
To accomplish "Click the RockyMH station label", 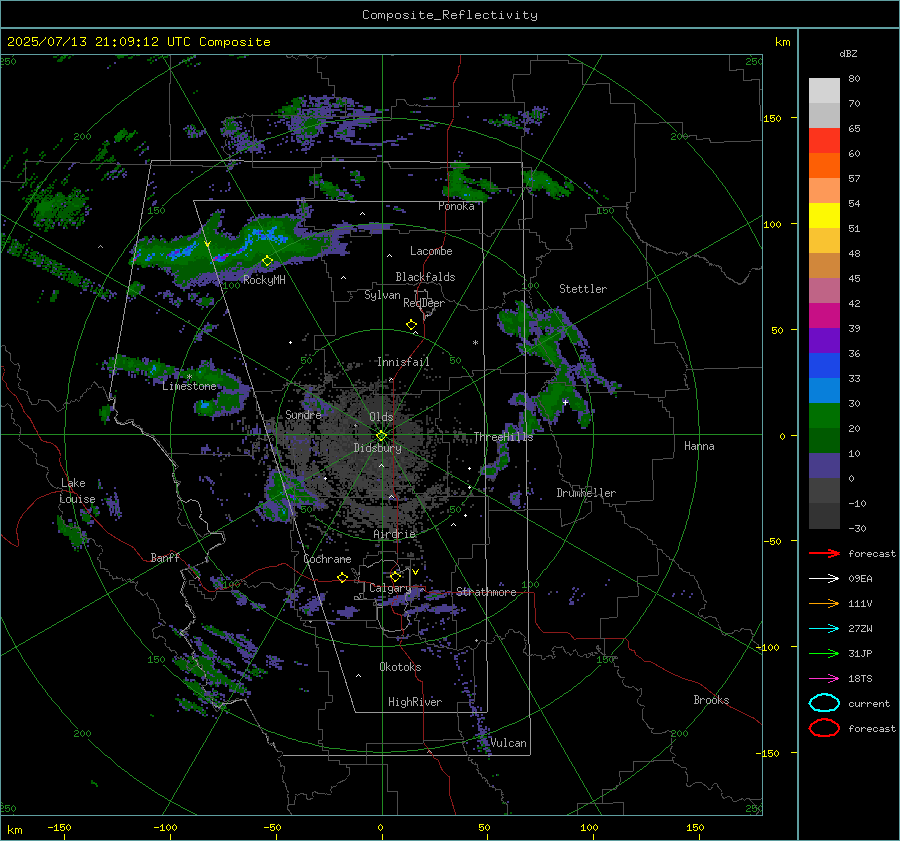I will click(264, 280).
